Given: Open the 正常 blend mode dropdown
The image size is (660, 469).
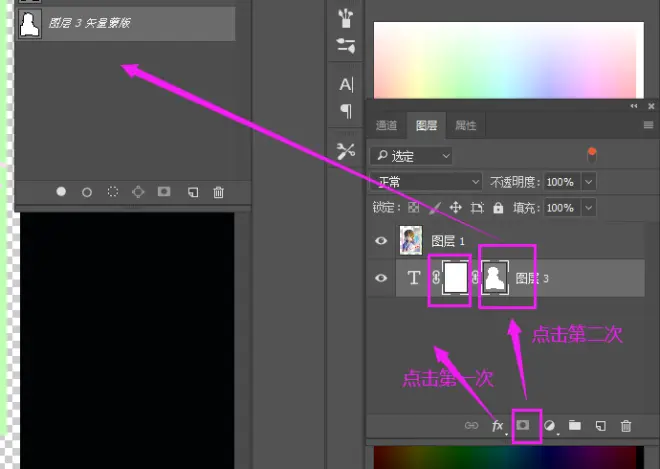Looking at the screenshot, I should pyautogui.click(x=426, y=182).
